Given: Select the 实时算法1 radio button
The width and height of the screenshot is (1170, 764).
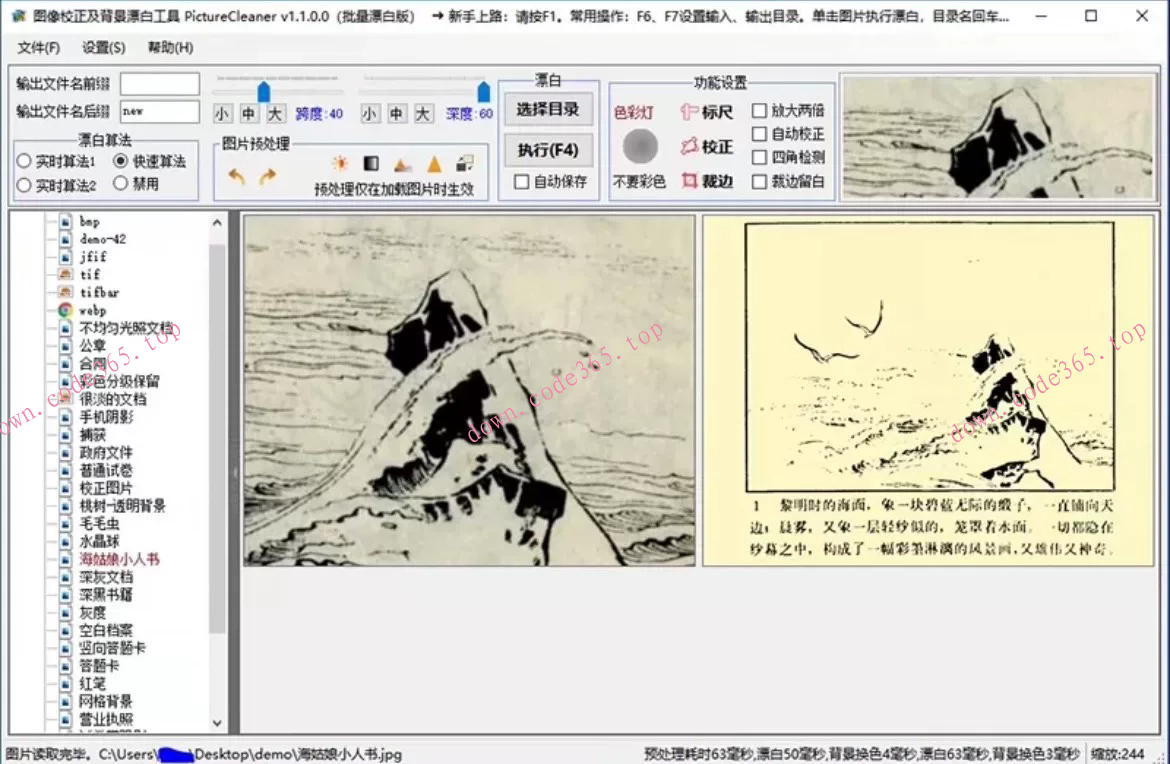Looking at the screenshot, I should tap(24, 161).
